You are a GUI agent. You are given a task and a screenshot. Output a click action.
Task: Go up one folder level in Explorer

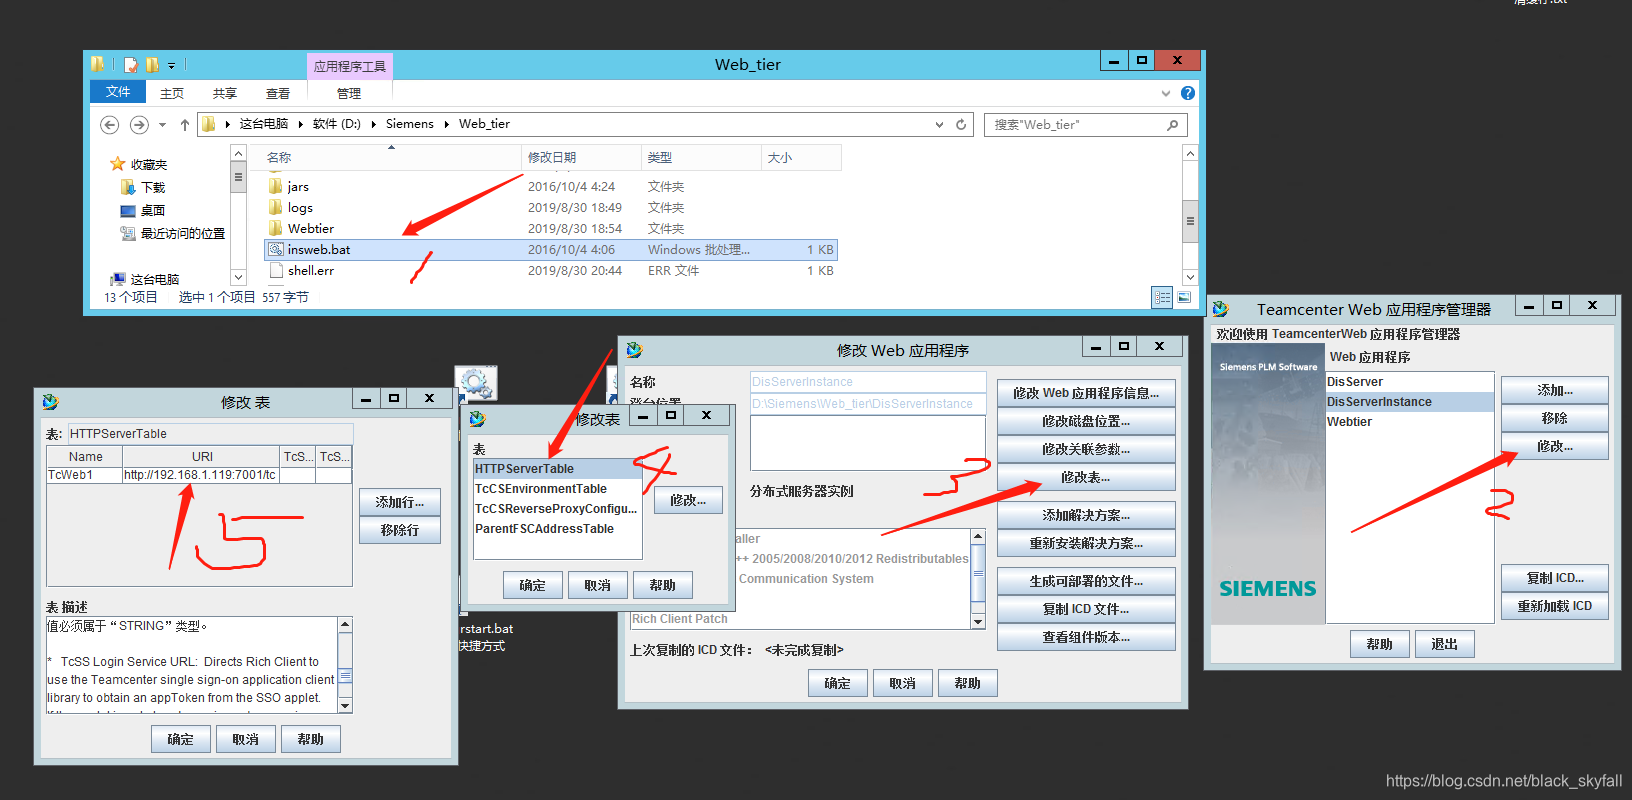point(185,125)
